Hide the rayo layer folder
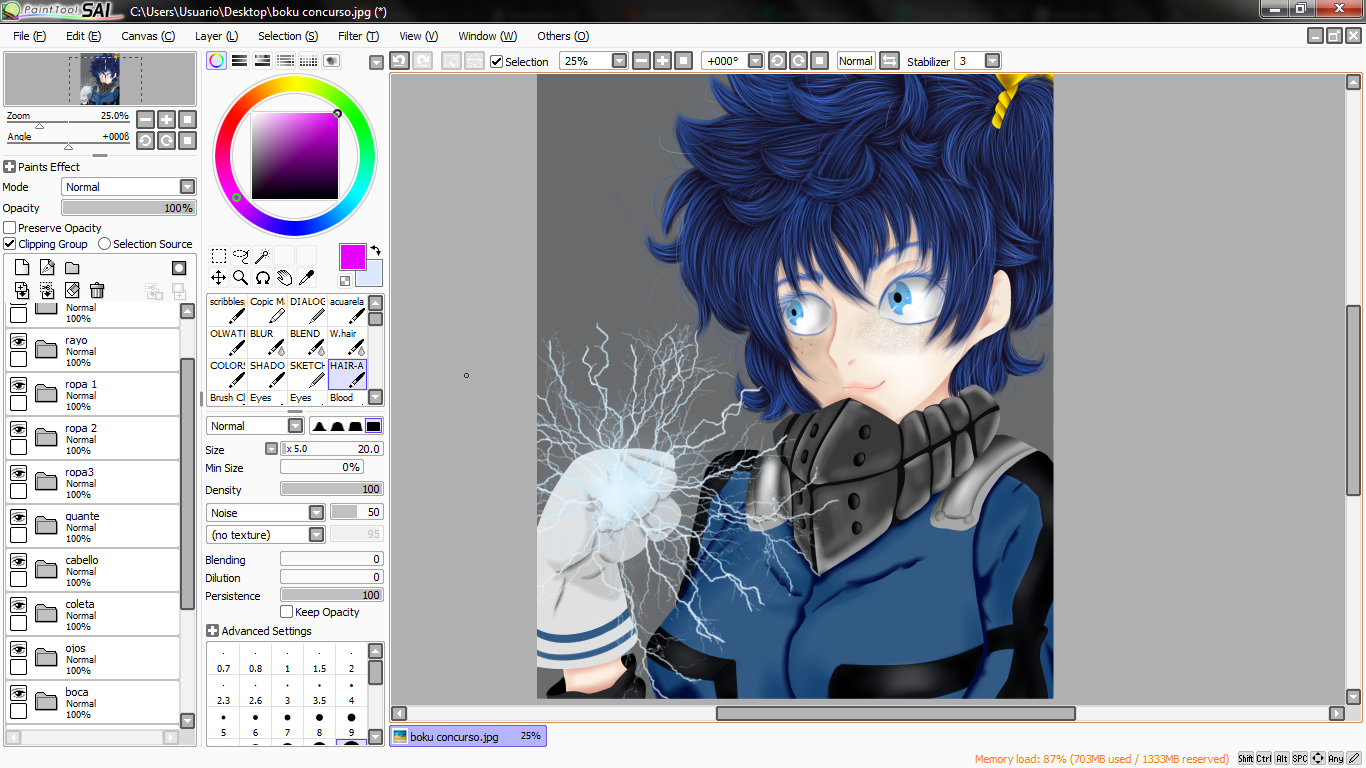 pyautogui.click(x=18, y=341)
